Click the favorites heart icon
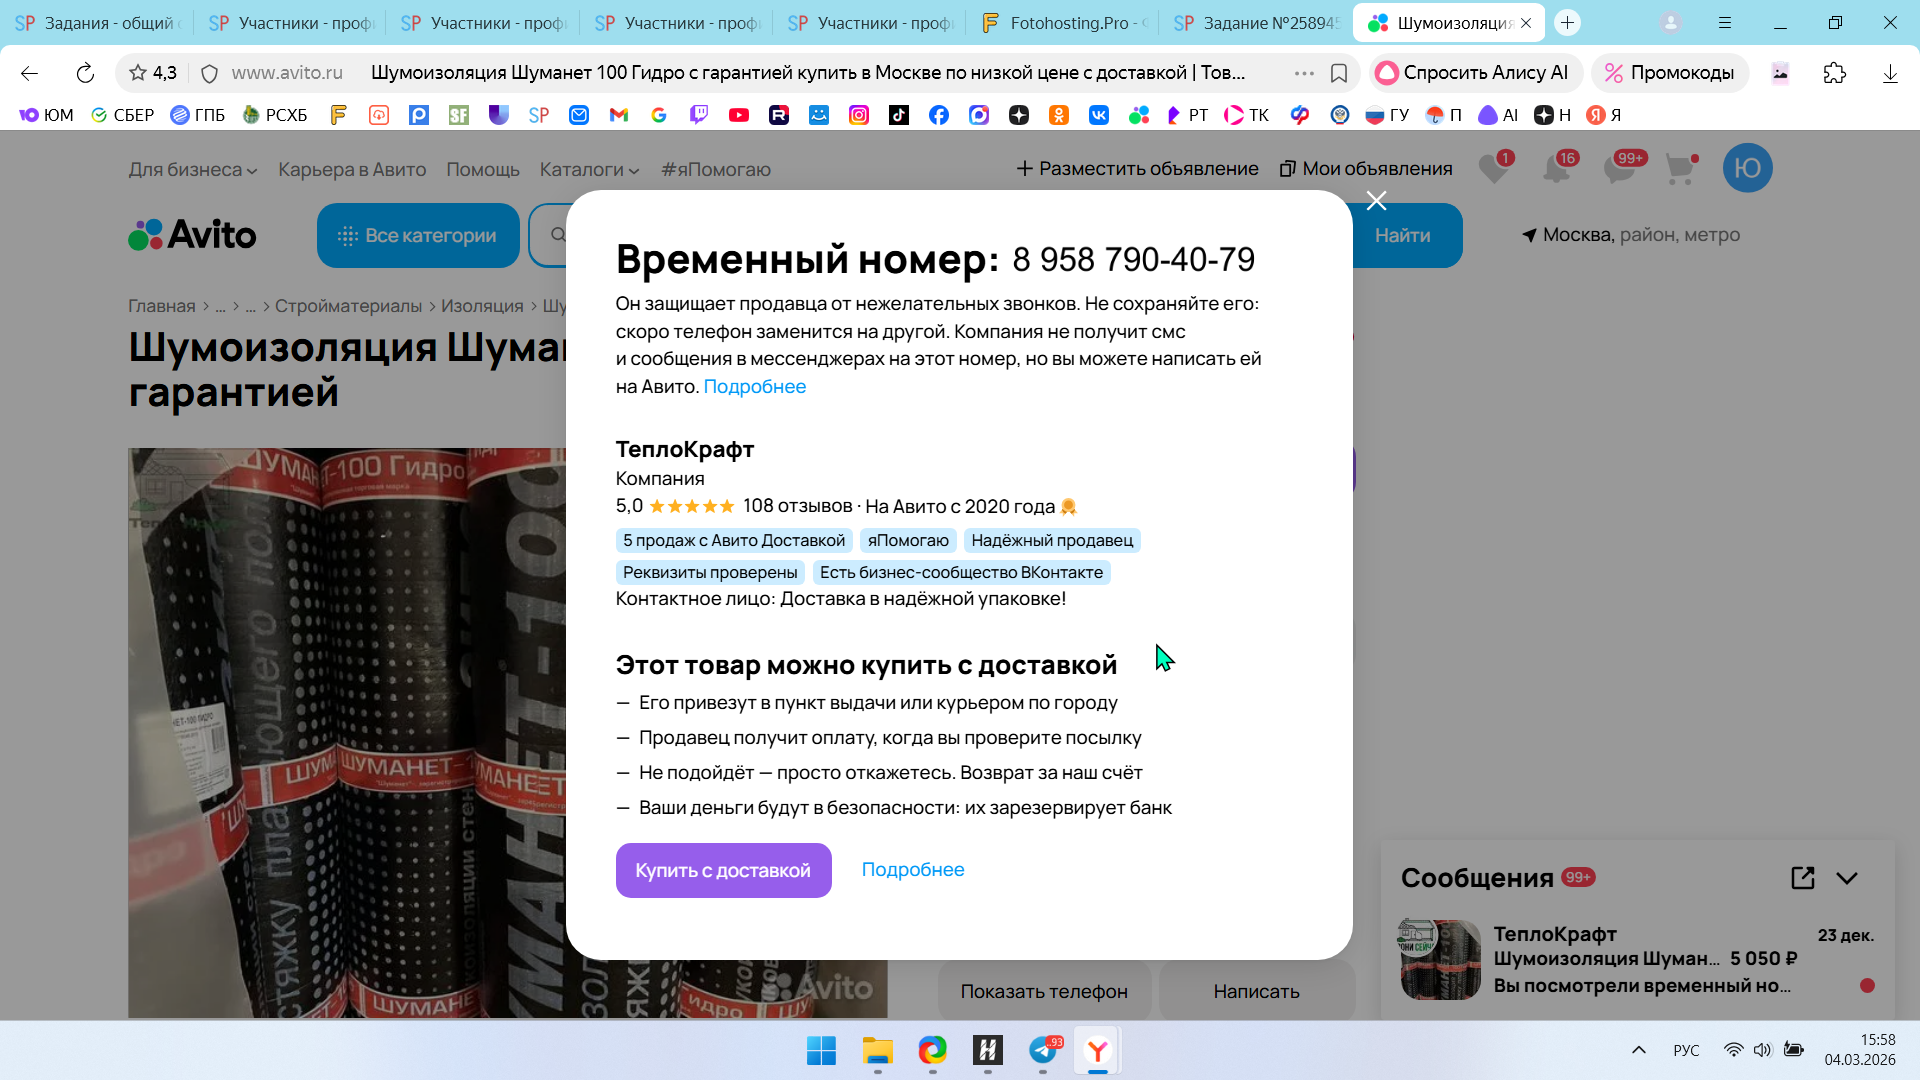The width and height of the screenshot is (1920, 1080). pyautogui.click(x=1493, y=168)
